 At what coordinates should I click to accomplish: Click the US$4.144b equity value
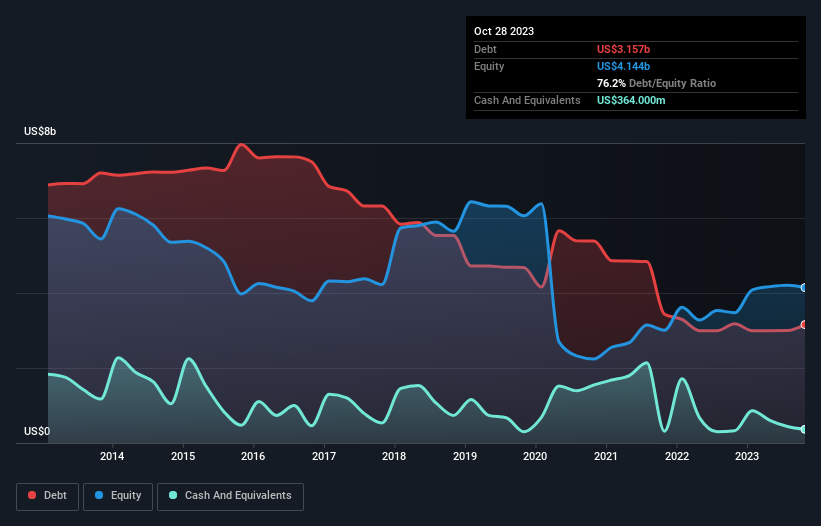623,66
